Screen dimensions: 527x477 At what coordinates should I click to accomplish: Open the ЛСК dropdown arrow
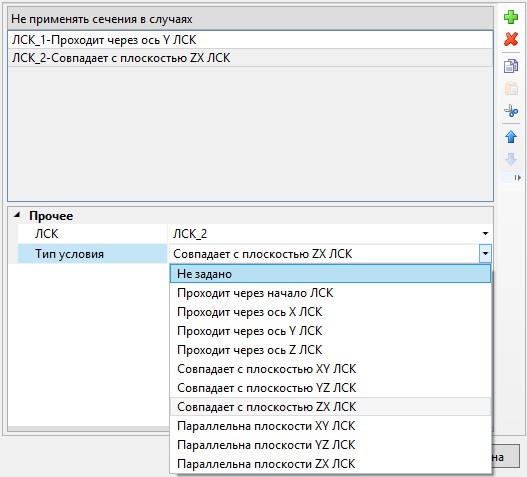point(485,233)
